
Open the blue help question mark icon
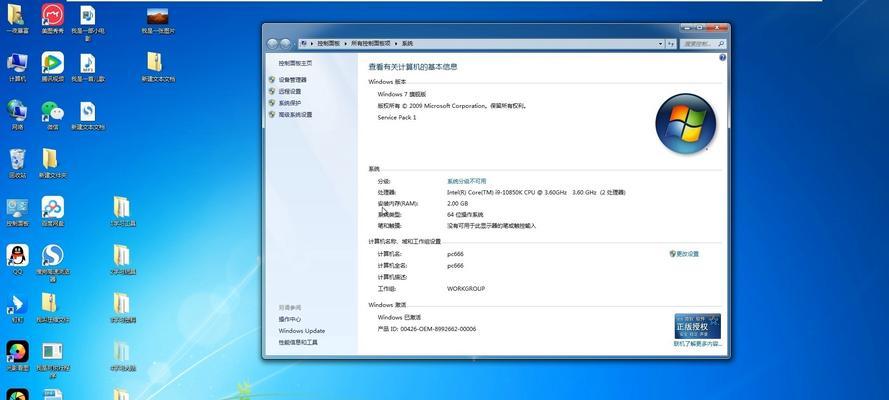pos(722,58)
